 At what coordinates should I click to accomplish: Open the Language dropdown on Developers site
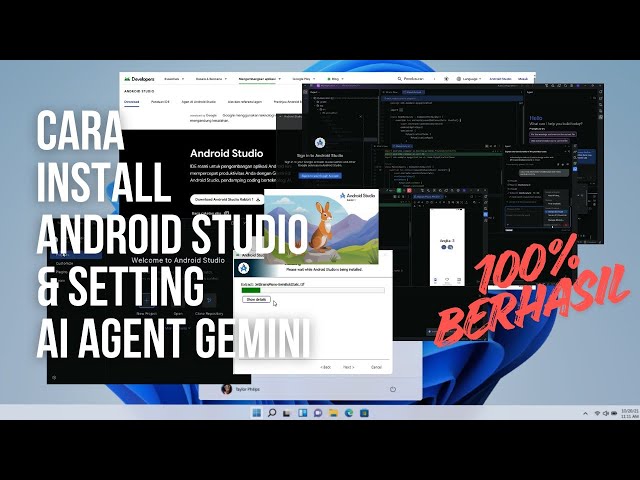pos(469,79)
